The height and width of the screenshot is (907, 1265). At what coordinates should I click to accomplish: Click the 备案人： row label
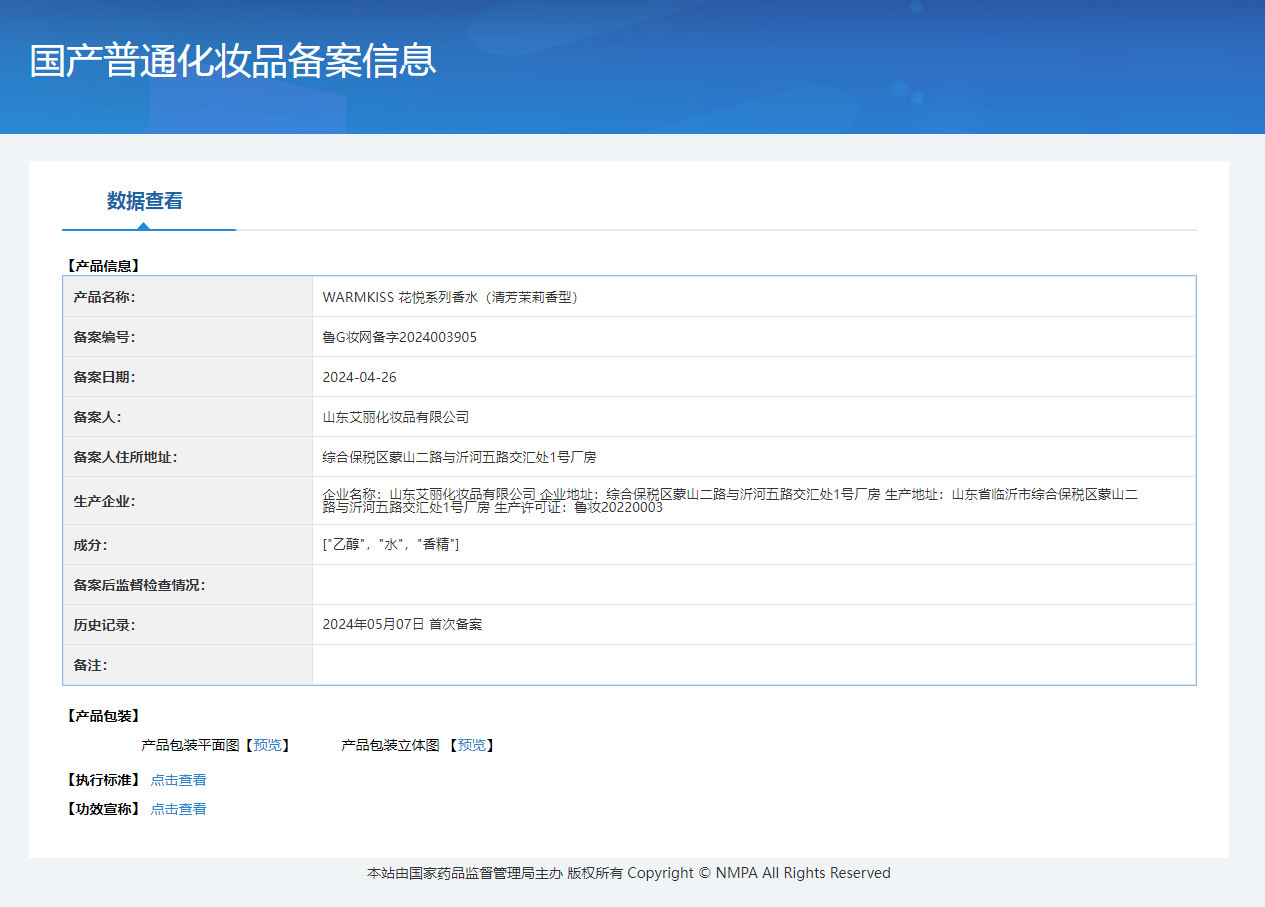97,417
